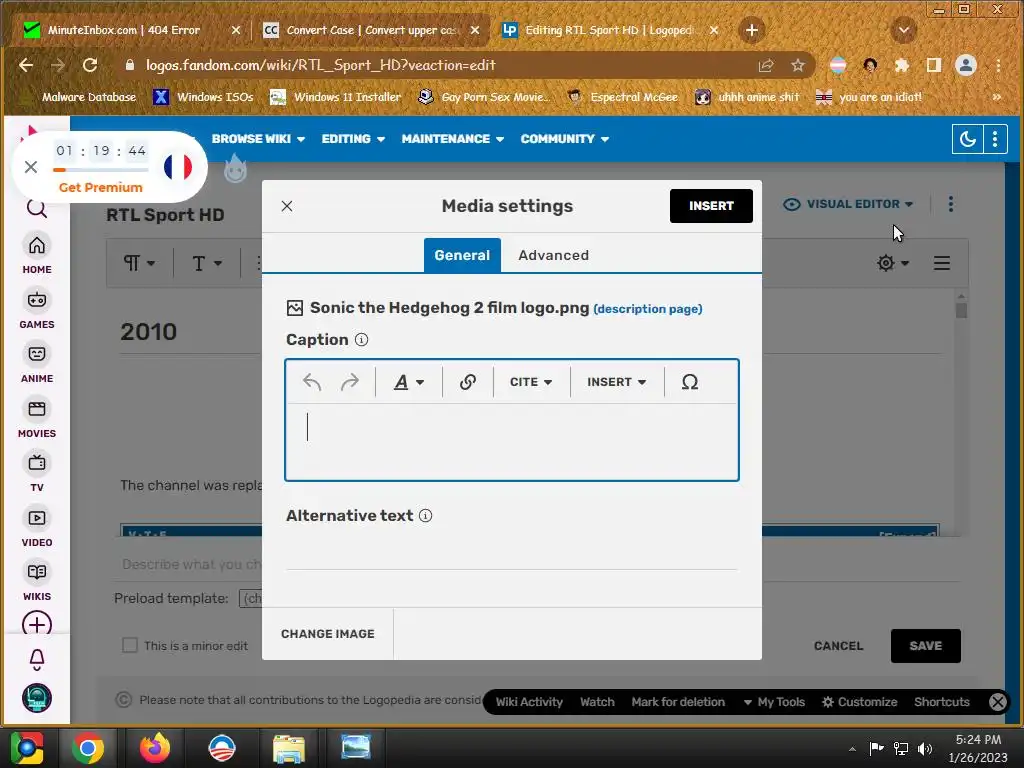The height and width of the screenshot is (768, 1024).
Task: Open TV in Fandom sidebar
Action: (x=37, y=472)
